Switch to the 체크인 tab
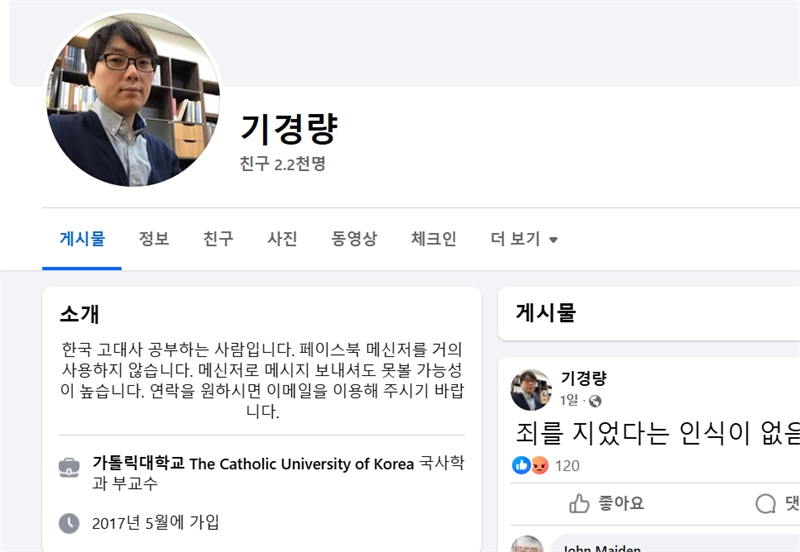 pyautogui.click(x=434, y=239)
